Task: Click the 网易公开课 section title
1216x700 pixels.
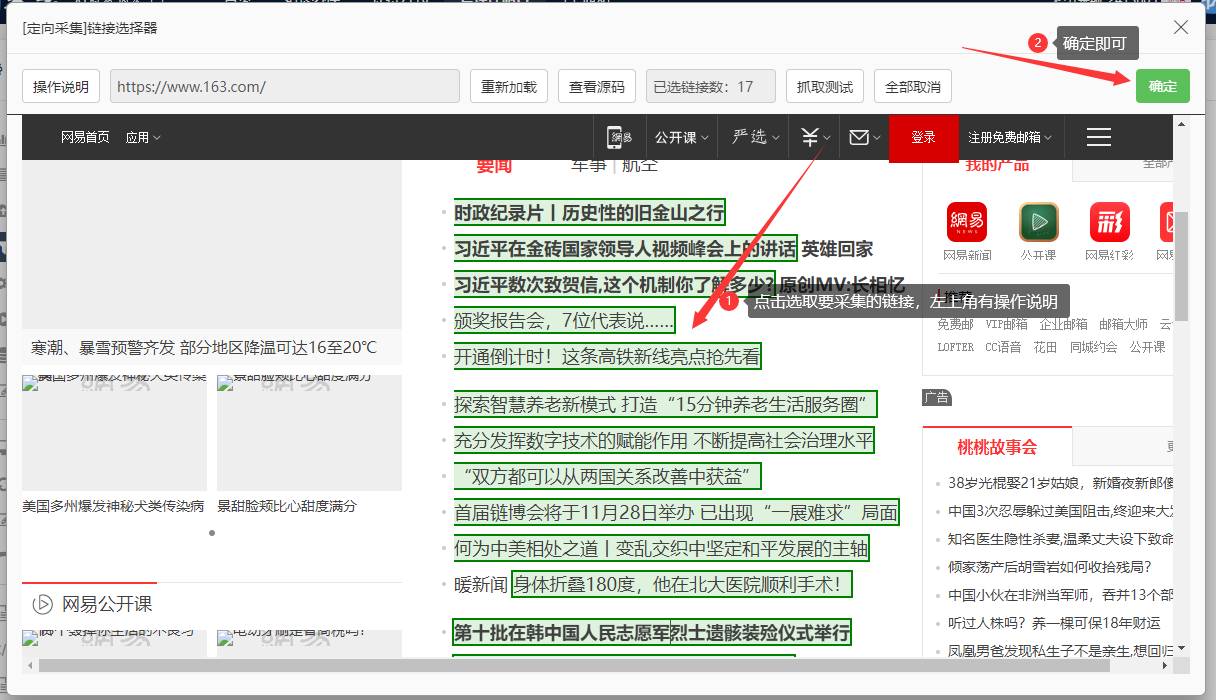Action: point(107,604)
